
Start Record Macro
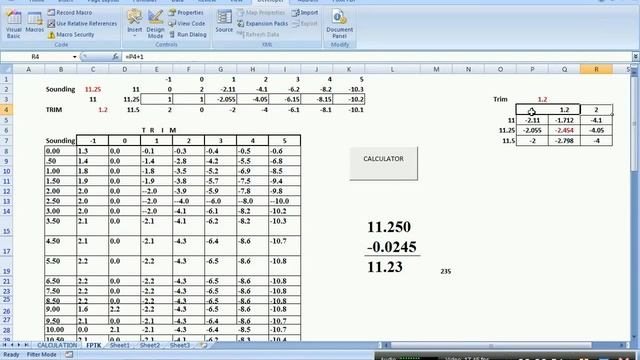(x=69, y=13)
